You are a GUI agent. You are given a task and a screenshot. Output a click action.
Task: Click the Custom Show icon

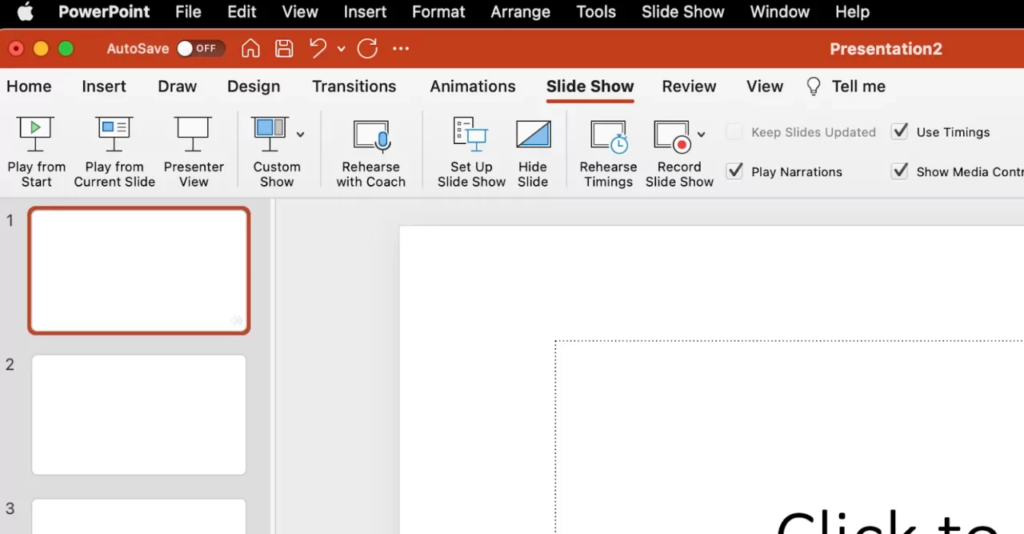point(270,134)
